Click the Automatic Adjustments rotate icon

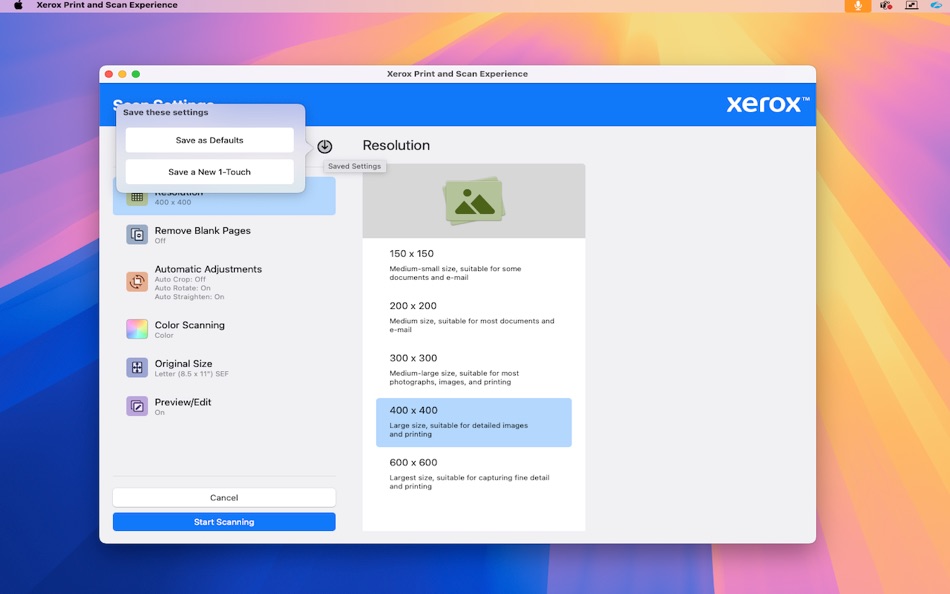click(x=137, y=281)
